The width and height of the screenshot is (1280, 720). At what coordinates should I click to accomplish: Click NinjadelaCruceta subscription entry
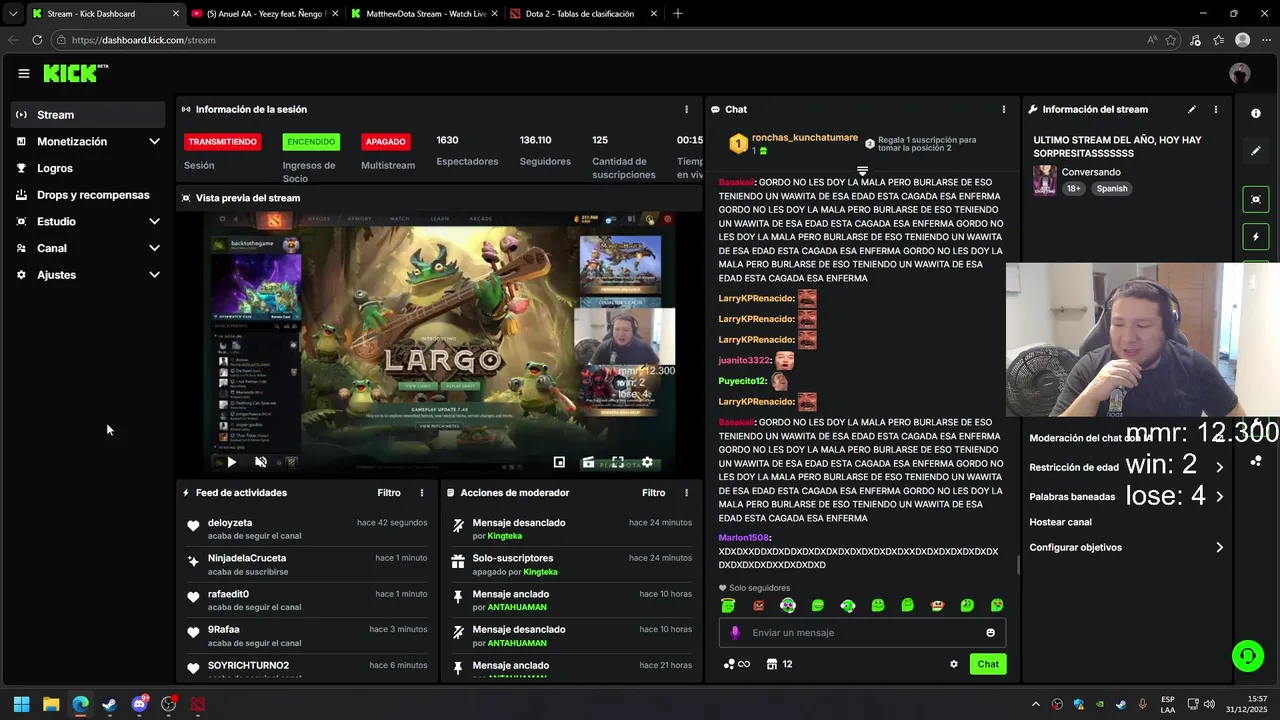tap(307, 565)
